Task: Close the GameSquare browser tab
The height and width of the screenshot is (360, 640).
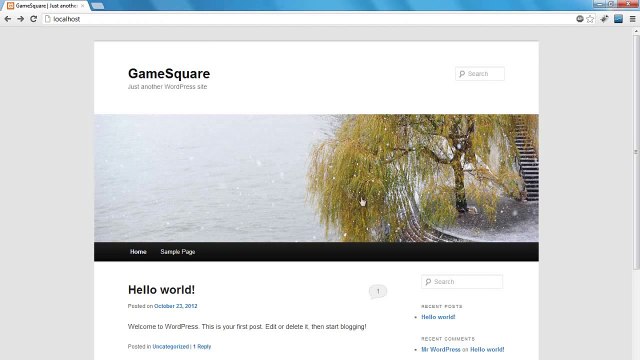Action: point(82,6)
